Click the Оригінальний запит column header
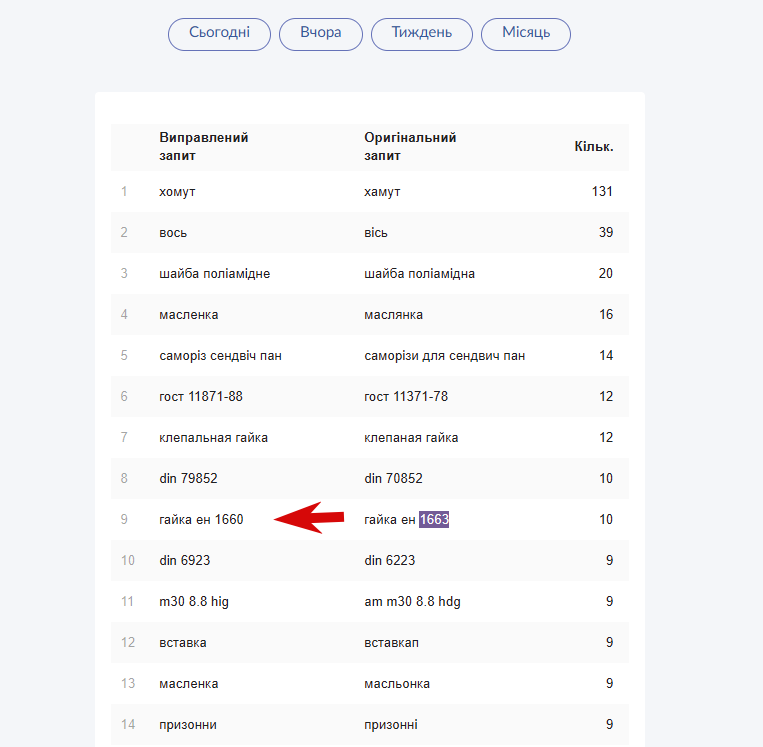 pyautogui.click(x=410, y=147)
